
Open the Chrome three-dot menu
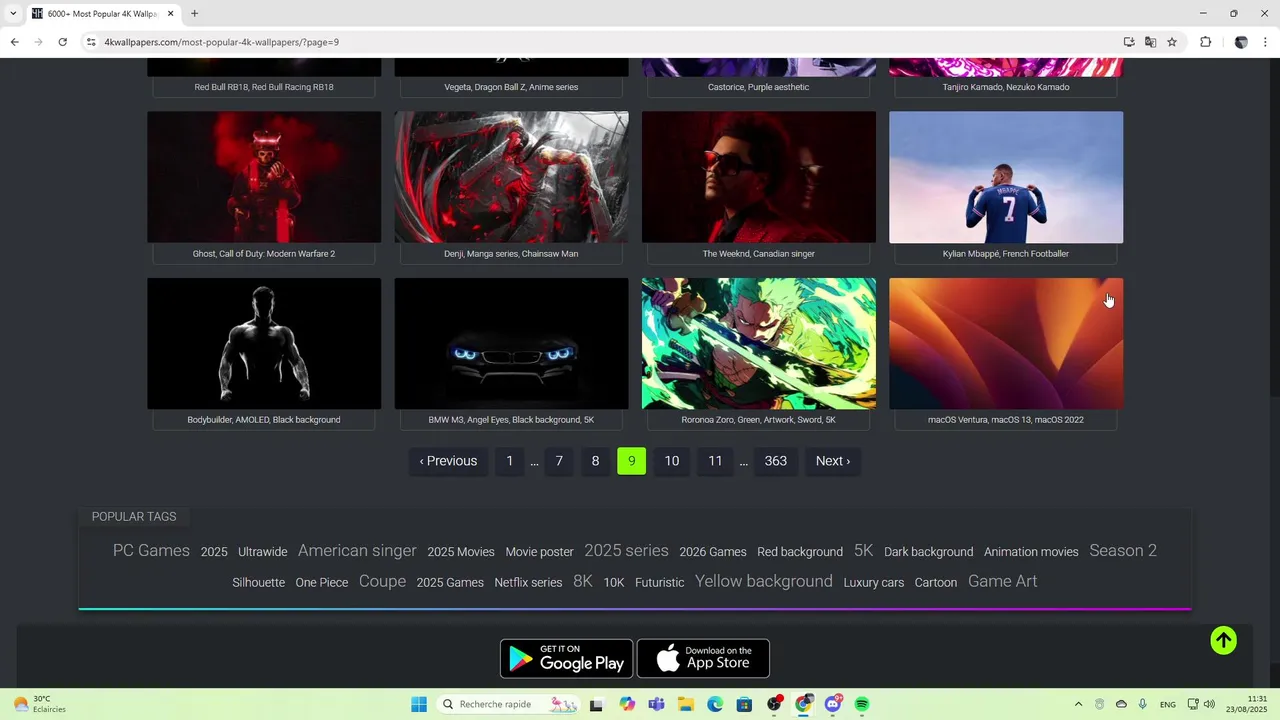coord(1265,42)
